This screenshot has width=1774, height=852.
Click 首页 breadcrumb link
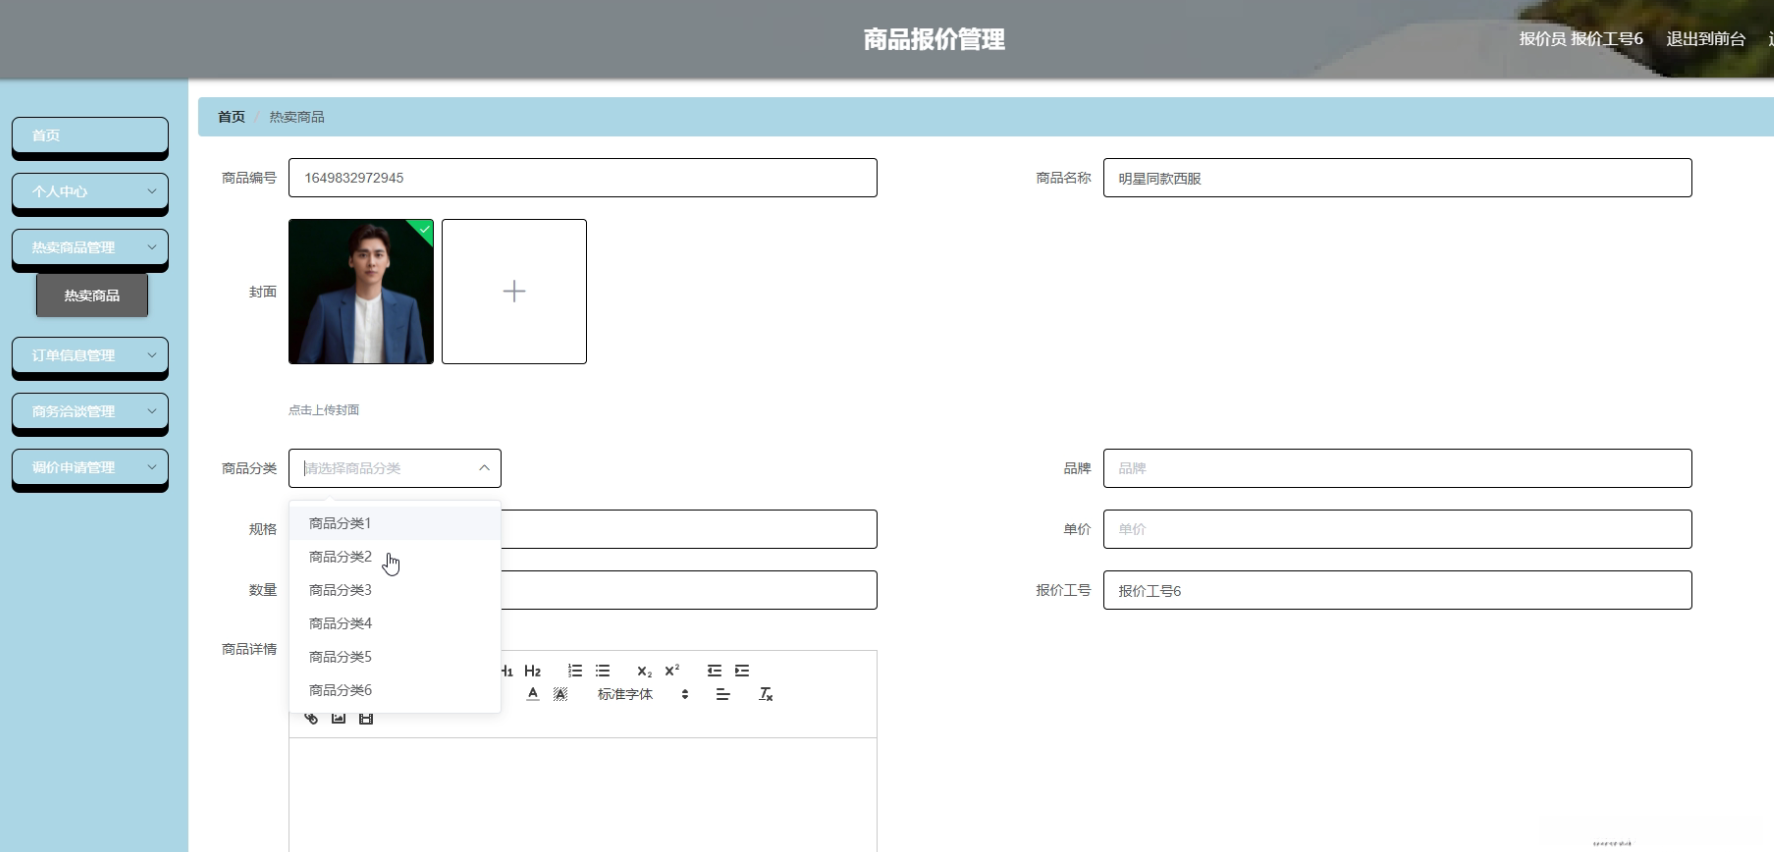coord(231,117)
